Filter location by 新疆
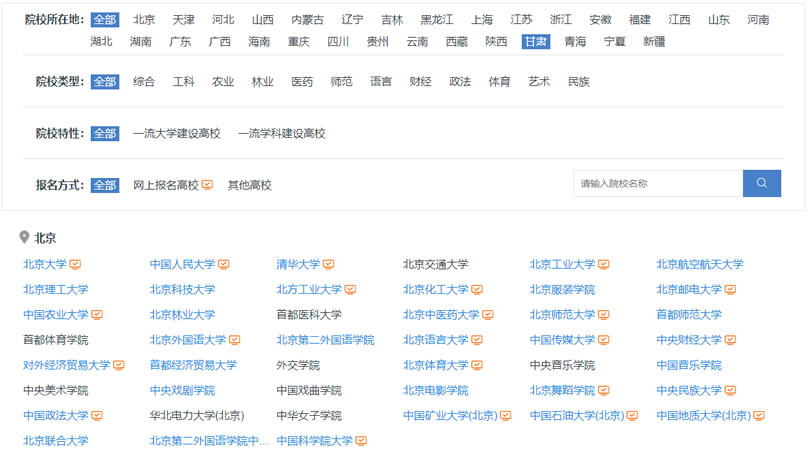 point(654,41)
